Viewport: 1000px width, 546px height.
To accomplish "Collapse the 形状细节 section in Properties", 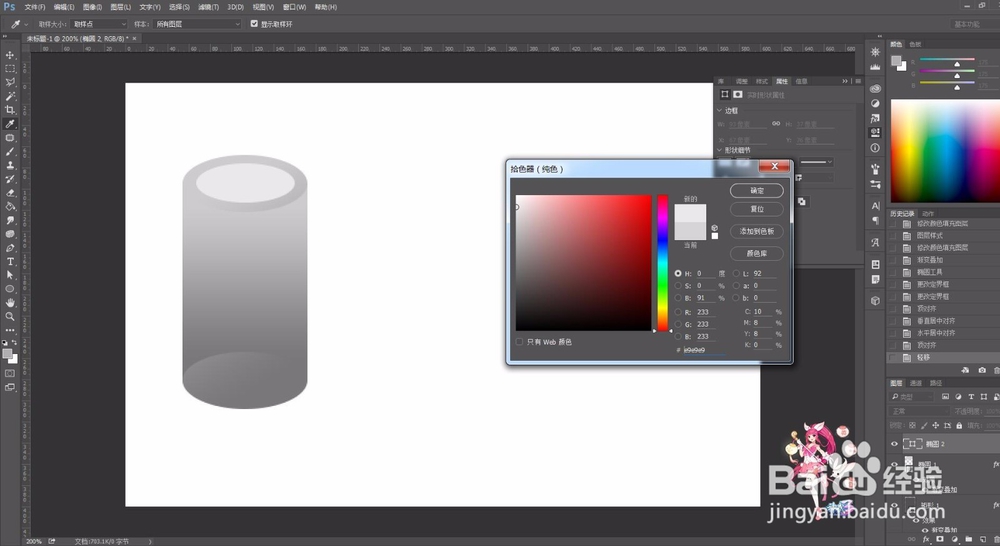I will click(x=720, y=151).
